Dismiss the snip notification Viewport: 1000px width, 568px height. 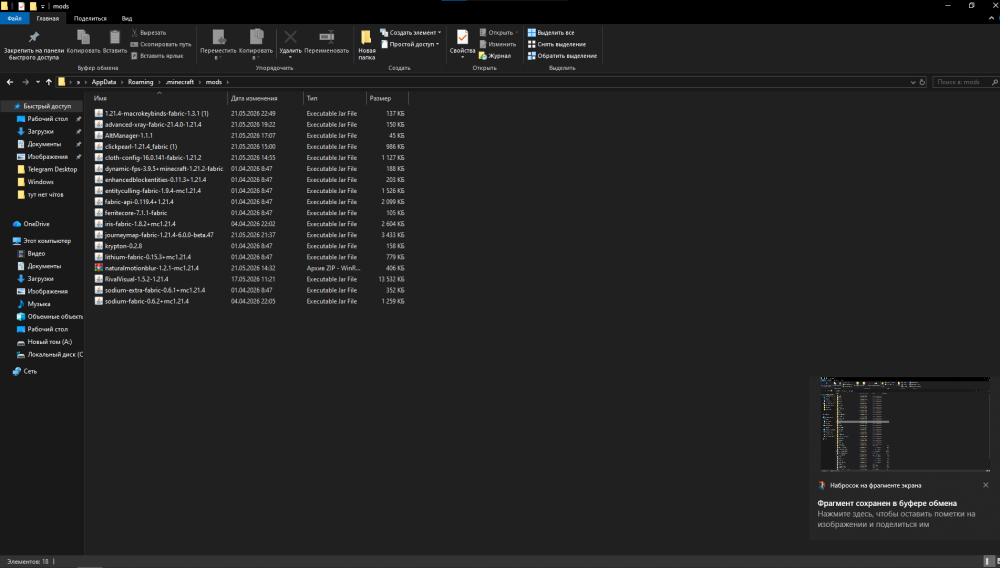985,485
